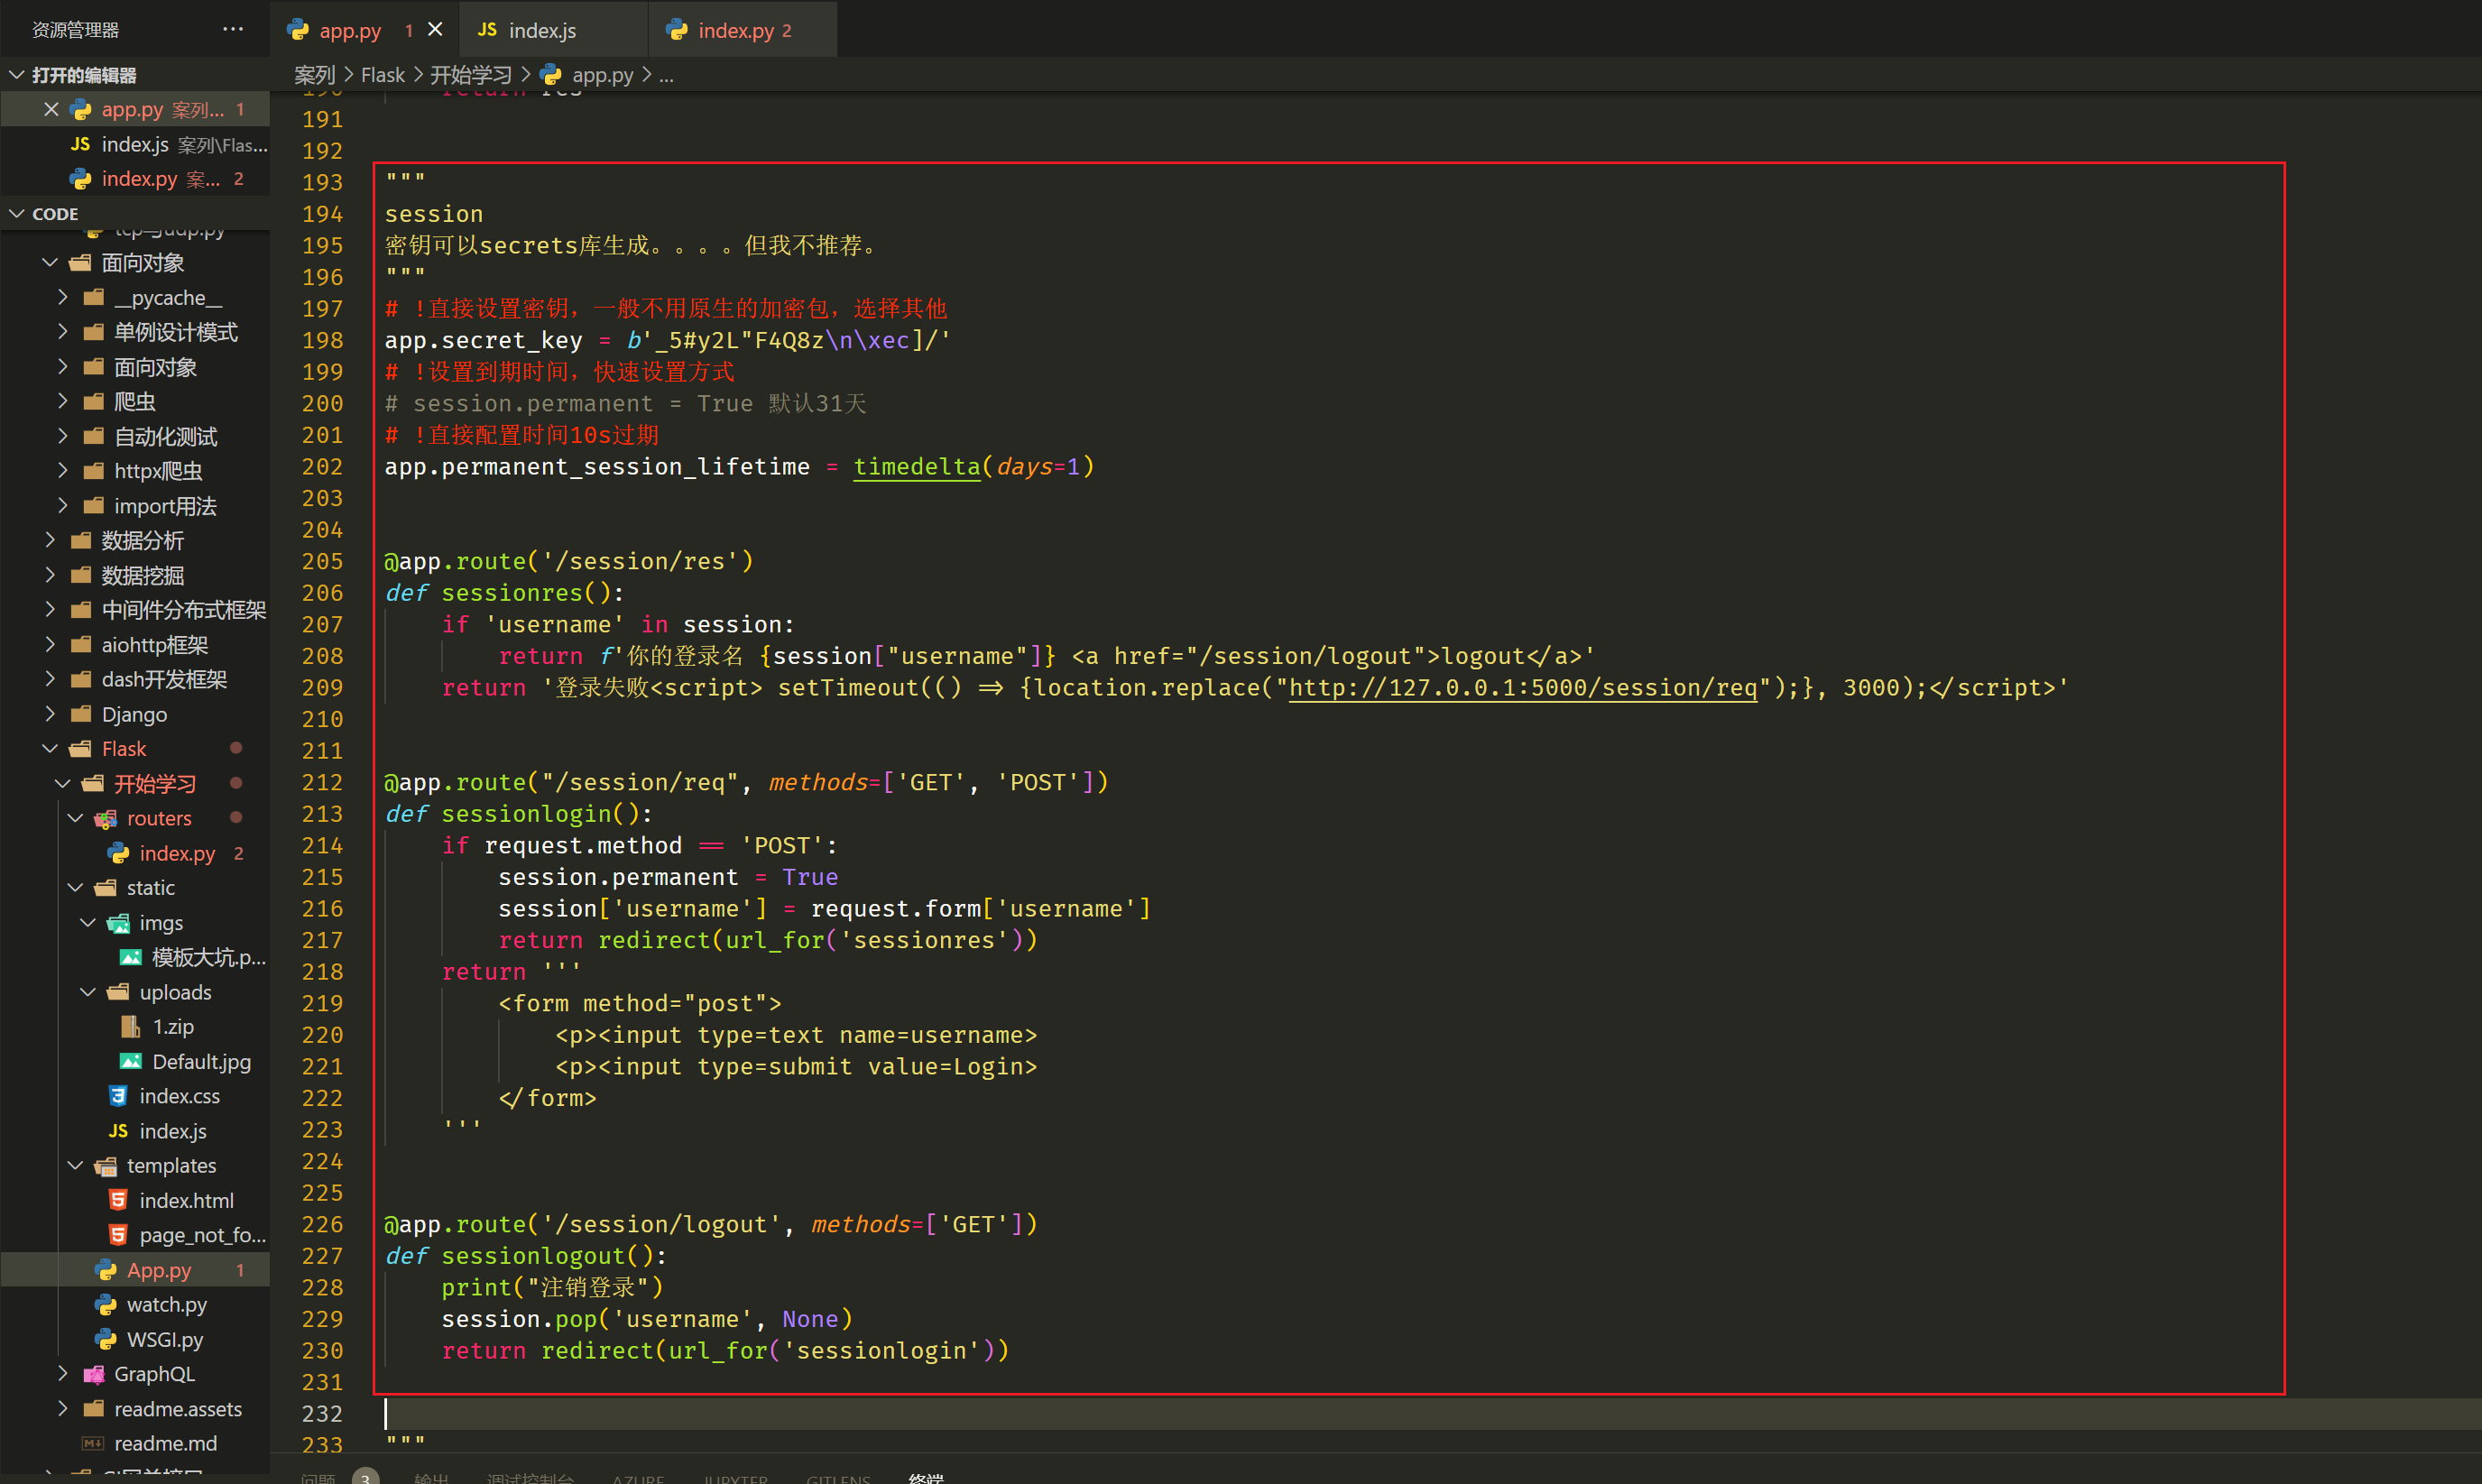Expand the GraphQL folder
The width and height of the screenshot is (2482, 1484).
(x=154, y=1374)
